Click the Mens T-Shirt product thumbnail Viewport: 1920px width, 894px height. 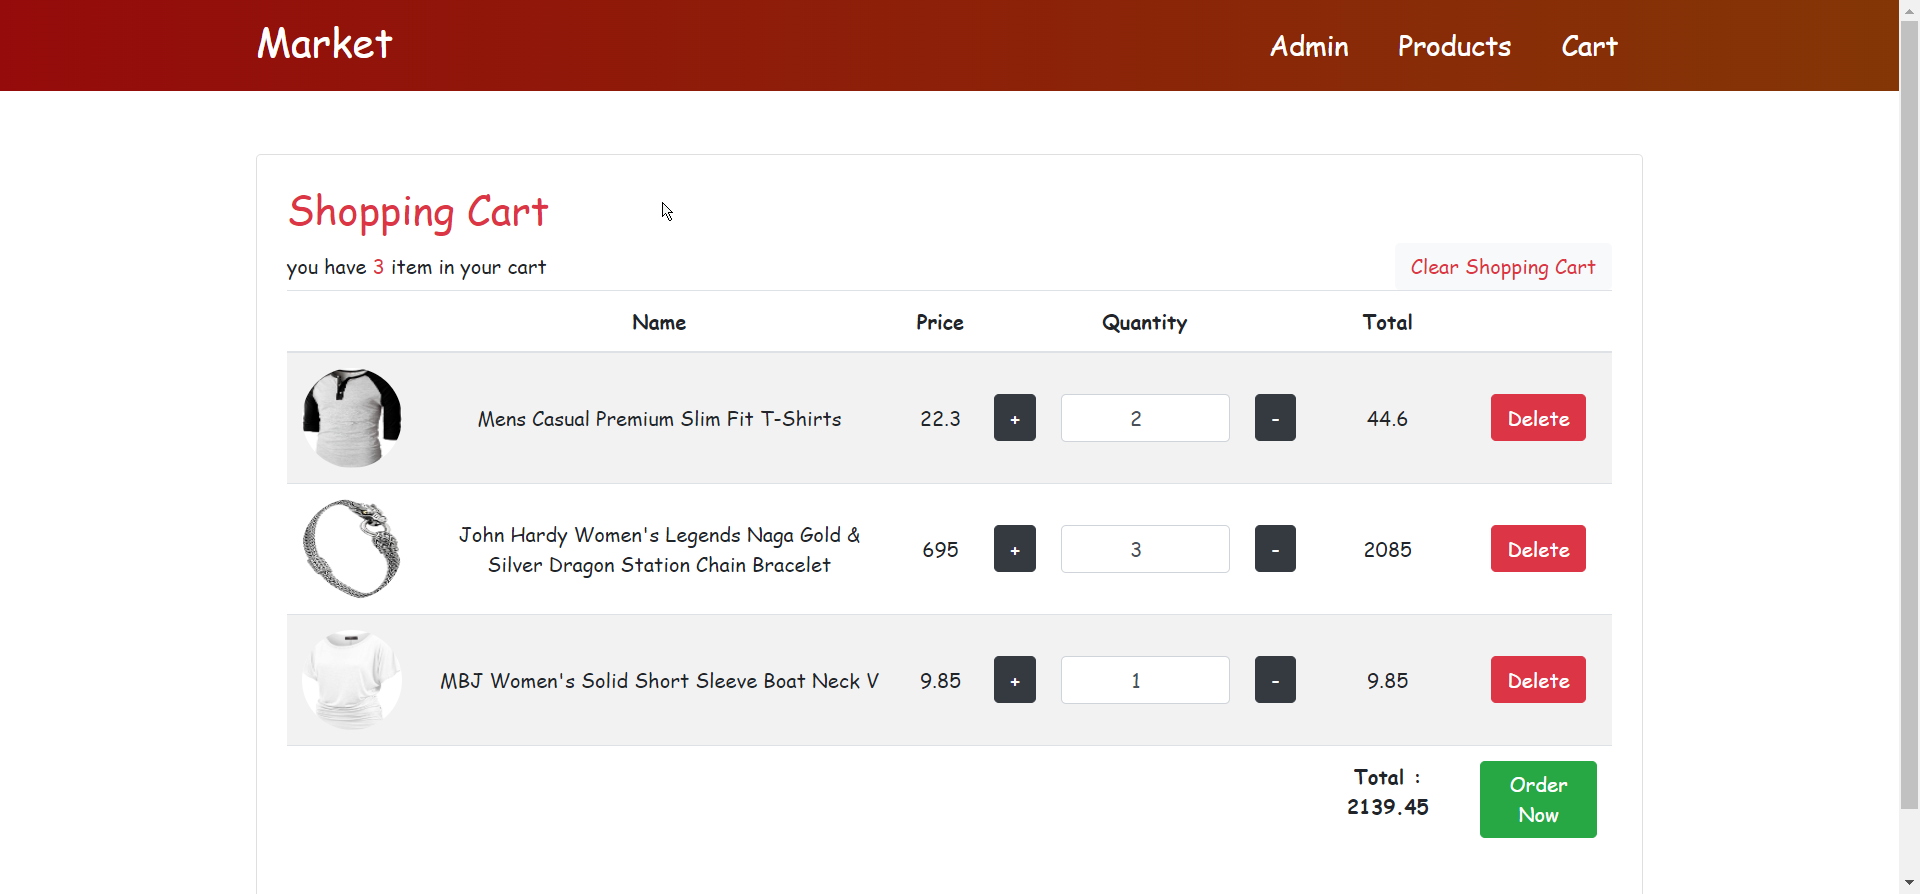(352, 418)
